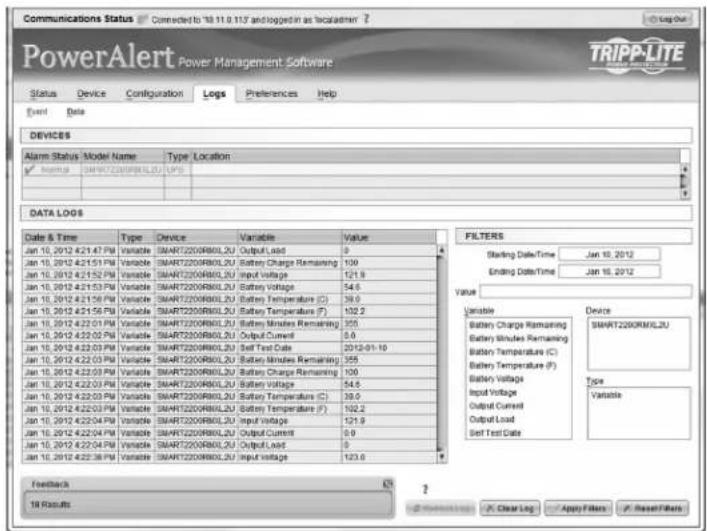Click the Type column header in Devices table
Screen dimensions: 707x531
coord(178,156)
